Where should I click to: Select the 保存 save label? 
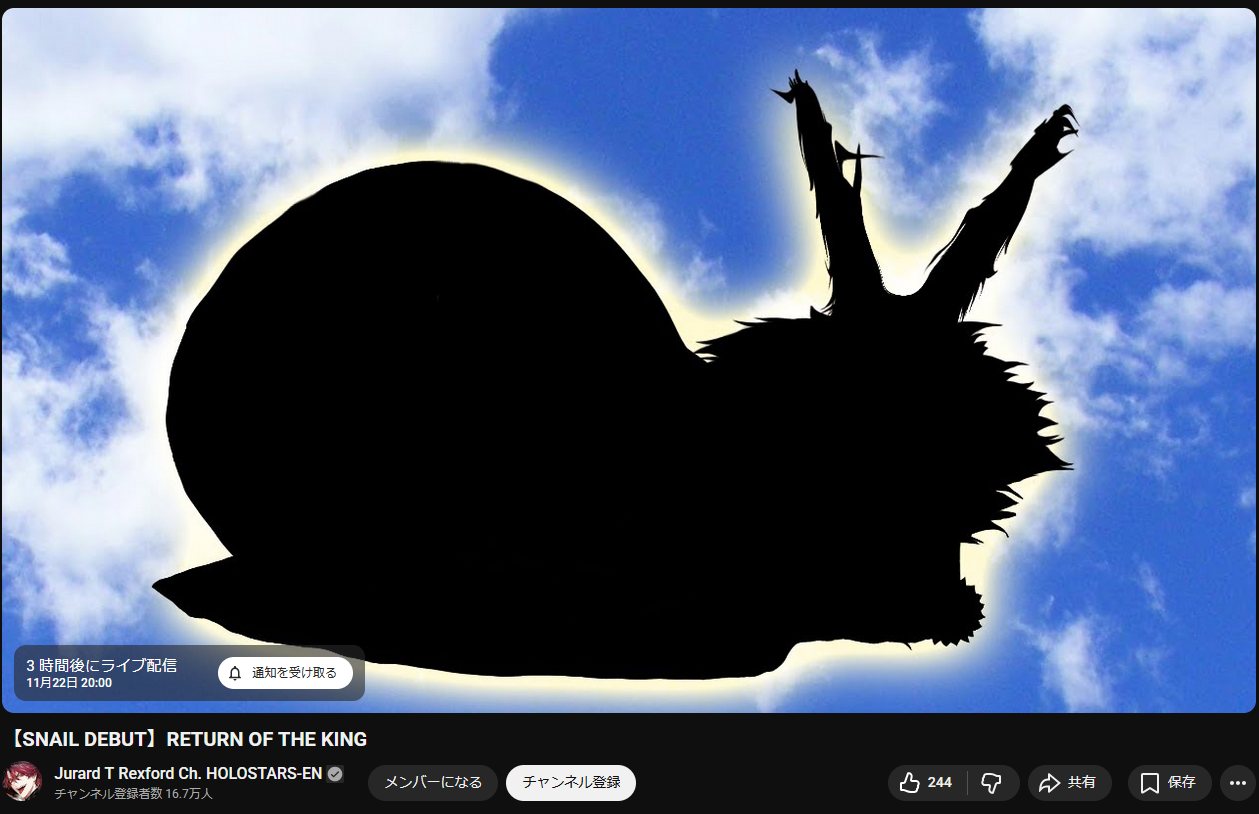coord(1181,782)
